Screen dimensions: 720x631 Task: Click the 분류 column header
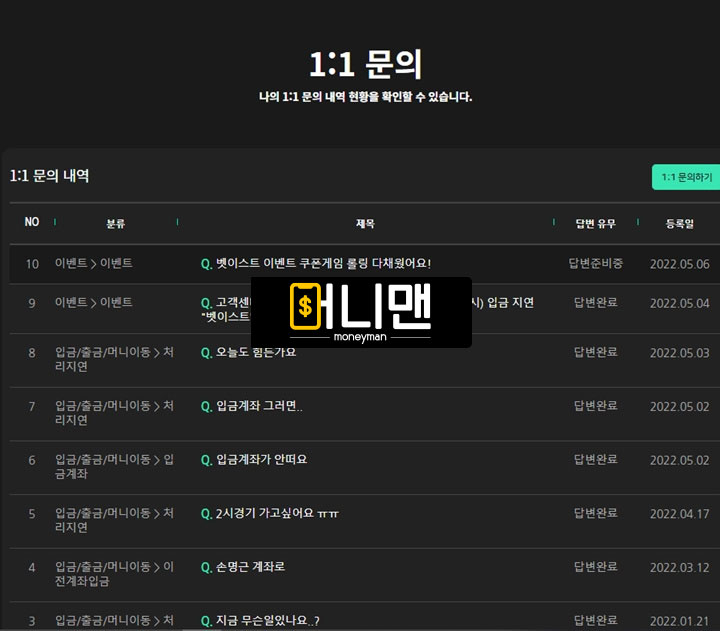pyautogui.click(x=116, y=223)
